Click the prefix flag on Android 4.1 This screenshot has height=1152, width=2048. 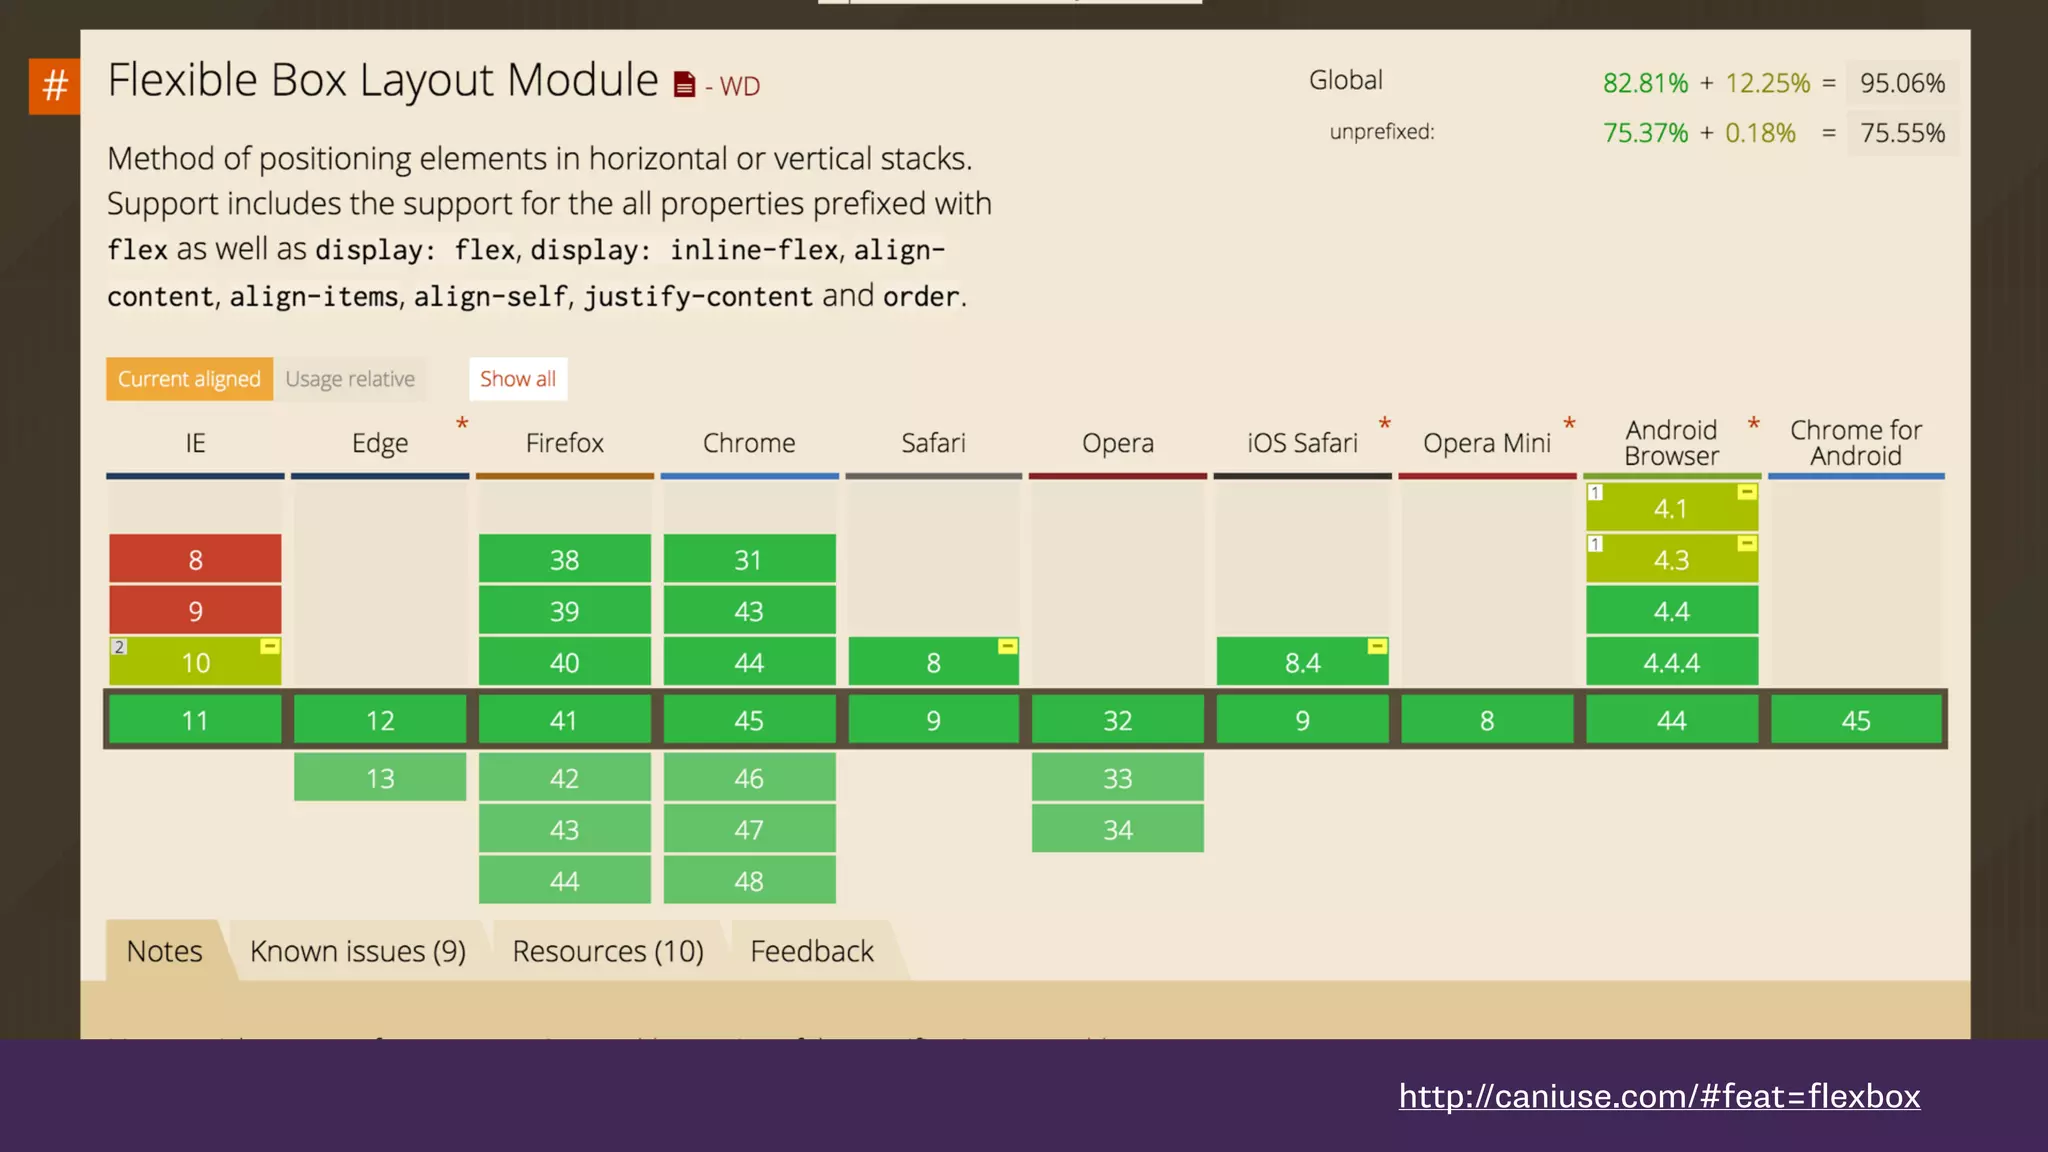1747,492
